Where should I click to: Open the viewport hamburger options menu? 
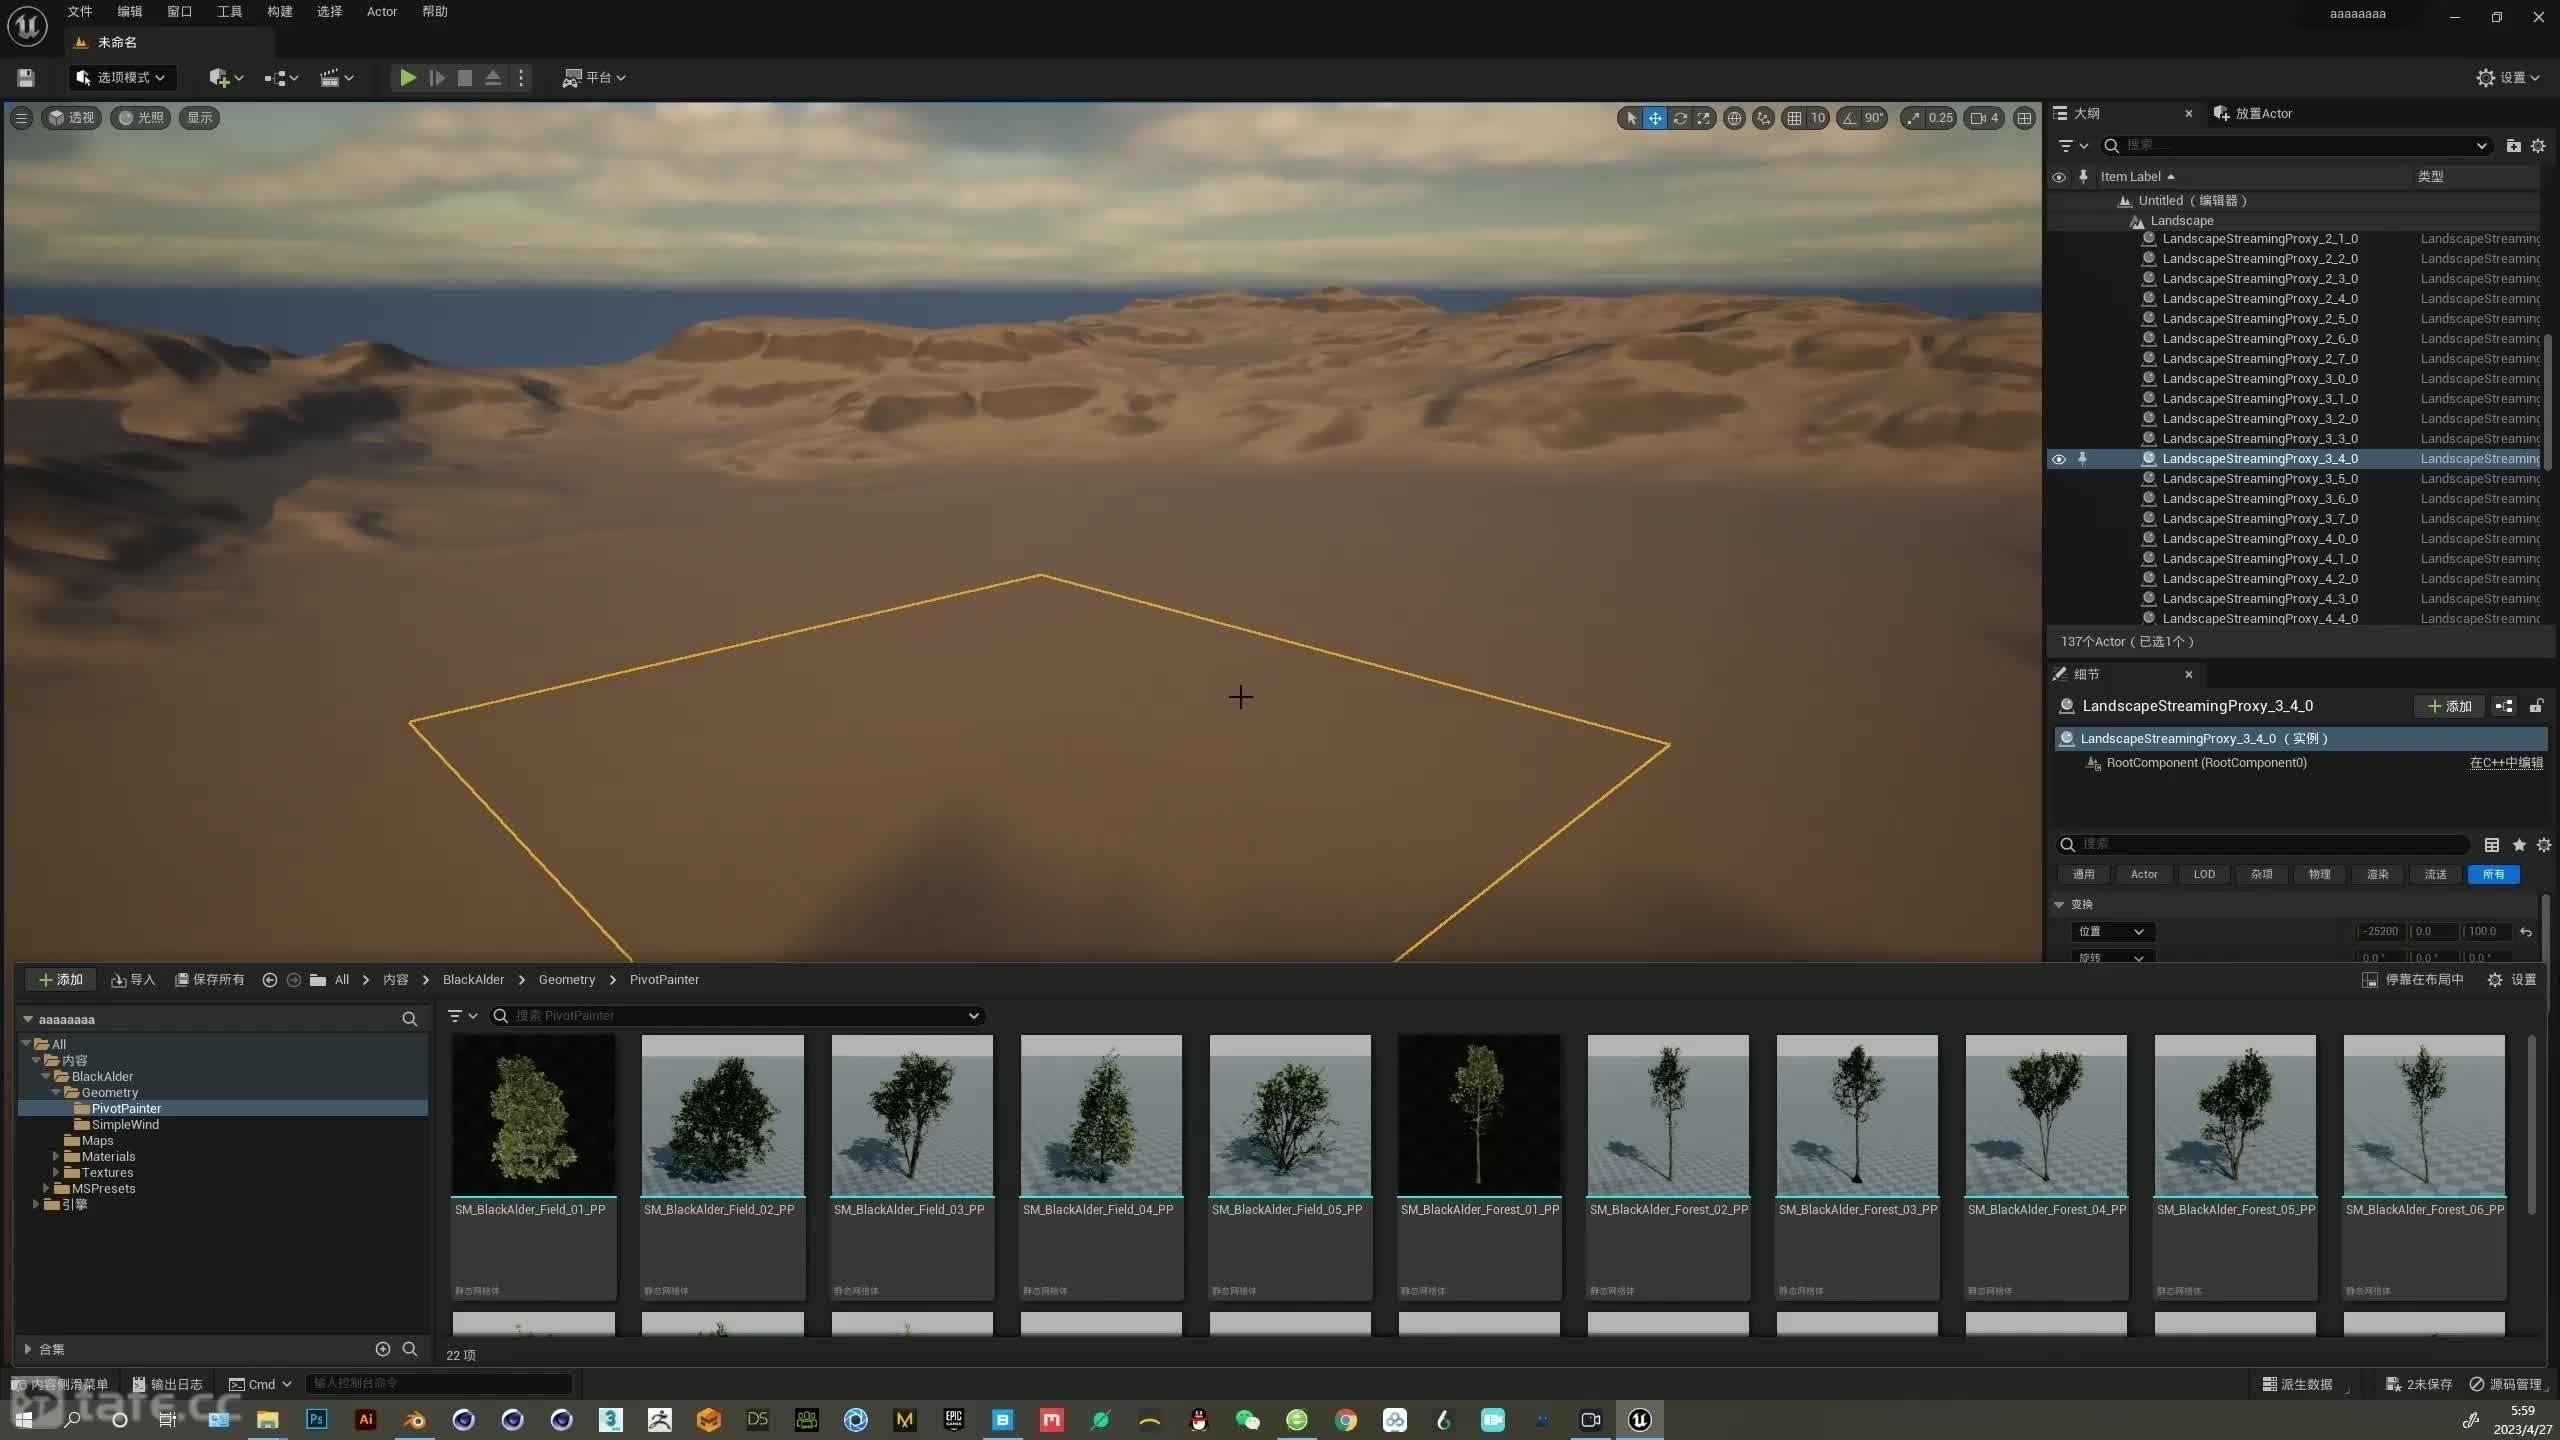[21, 117]
